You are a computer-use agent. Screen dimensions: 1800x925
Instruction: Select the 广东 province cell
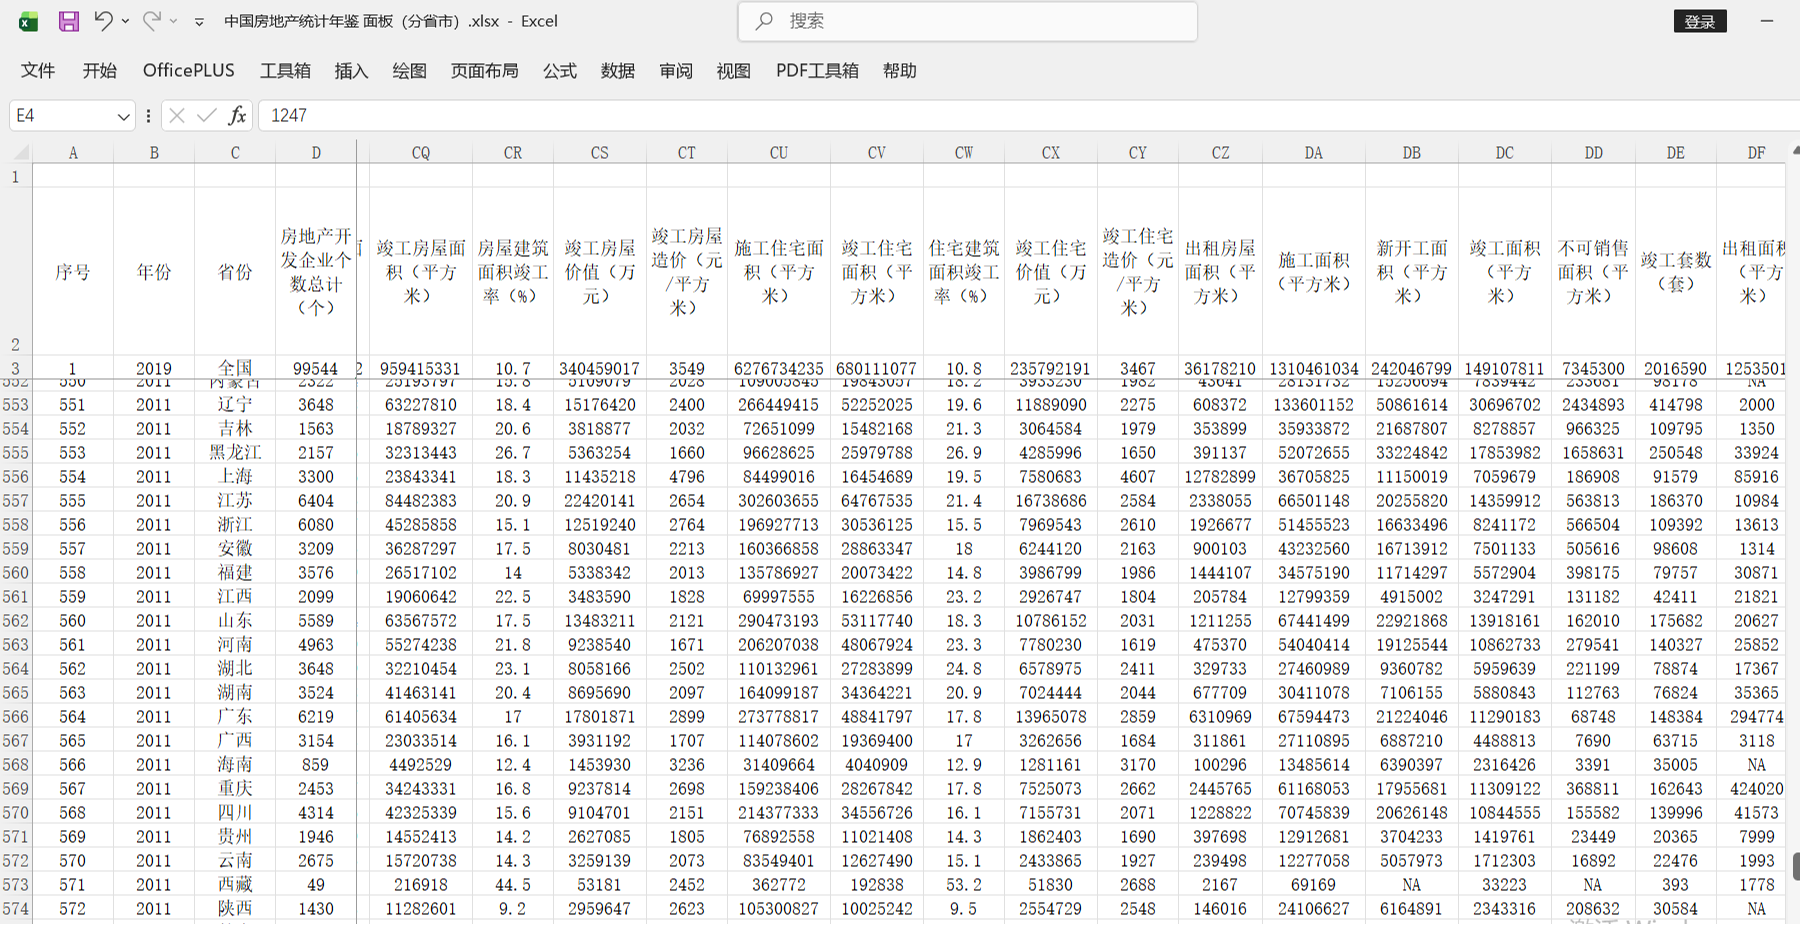(235, 717)
